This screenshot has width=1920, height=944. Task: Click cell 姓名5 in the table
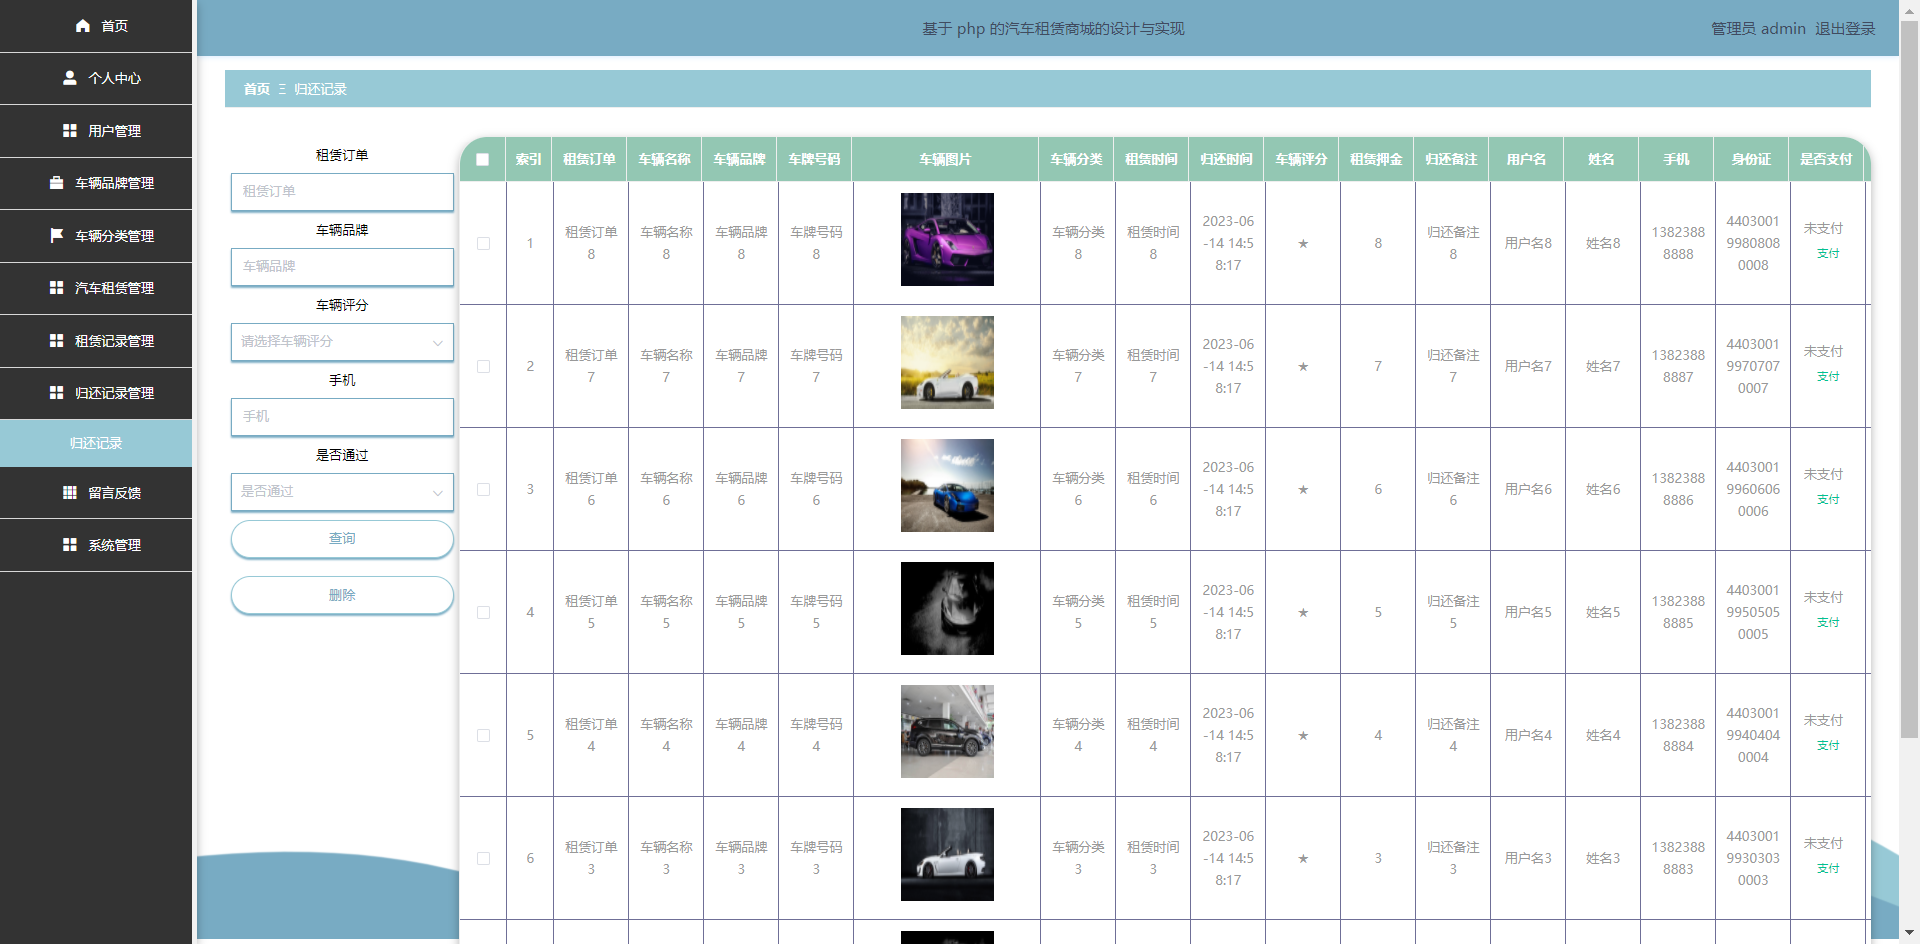coord(1603,612)
